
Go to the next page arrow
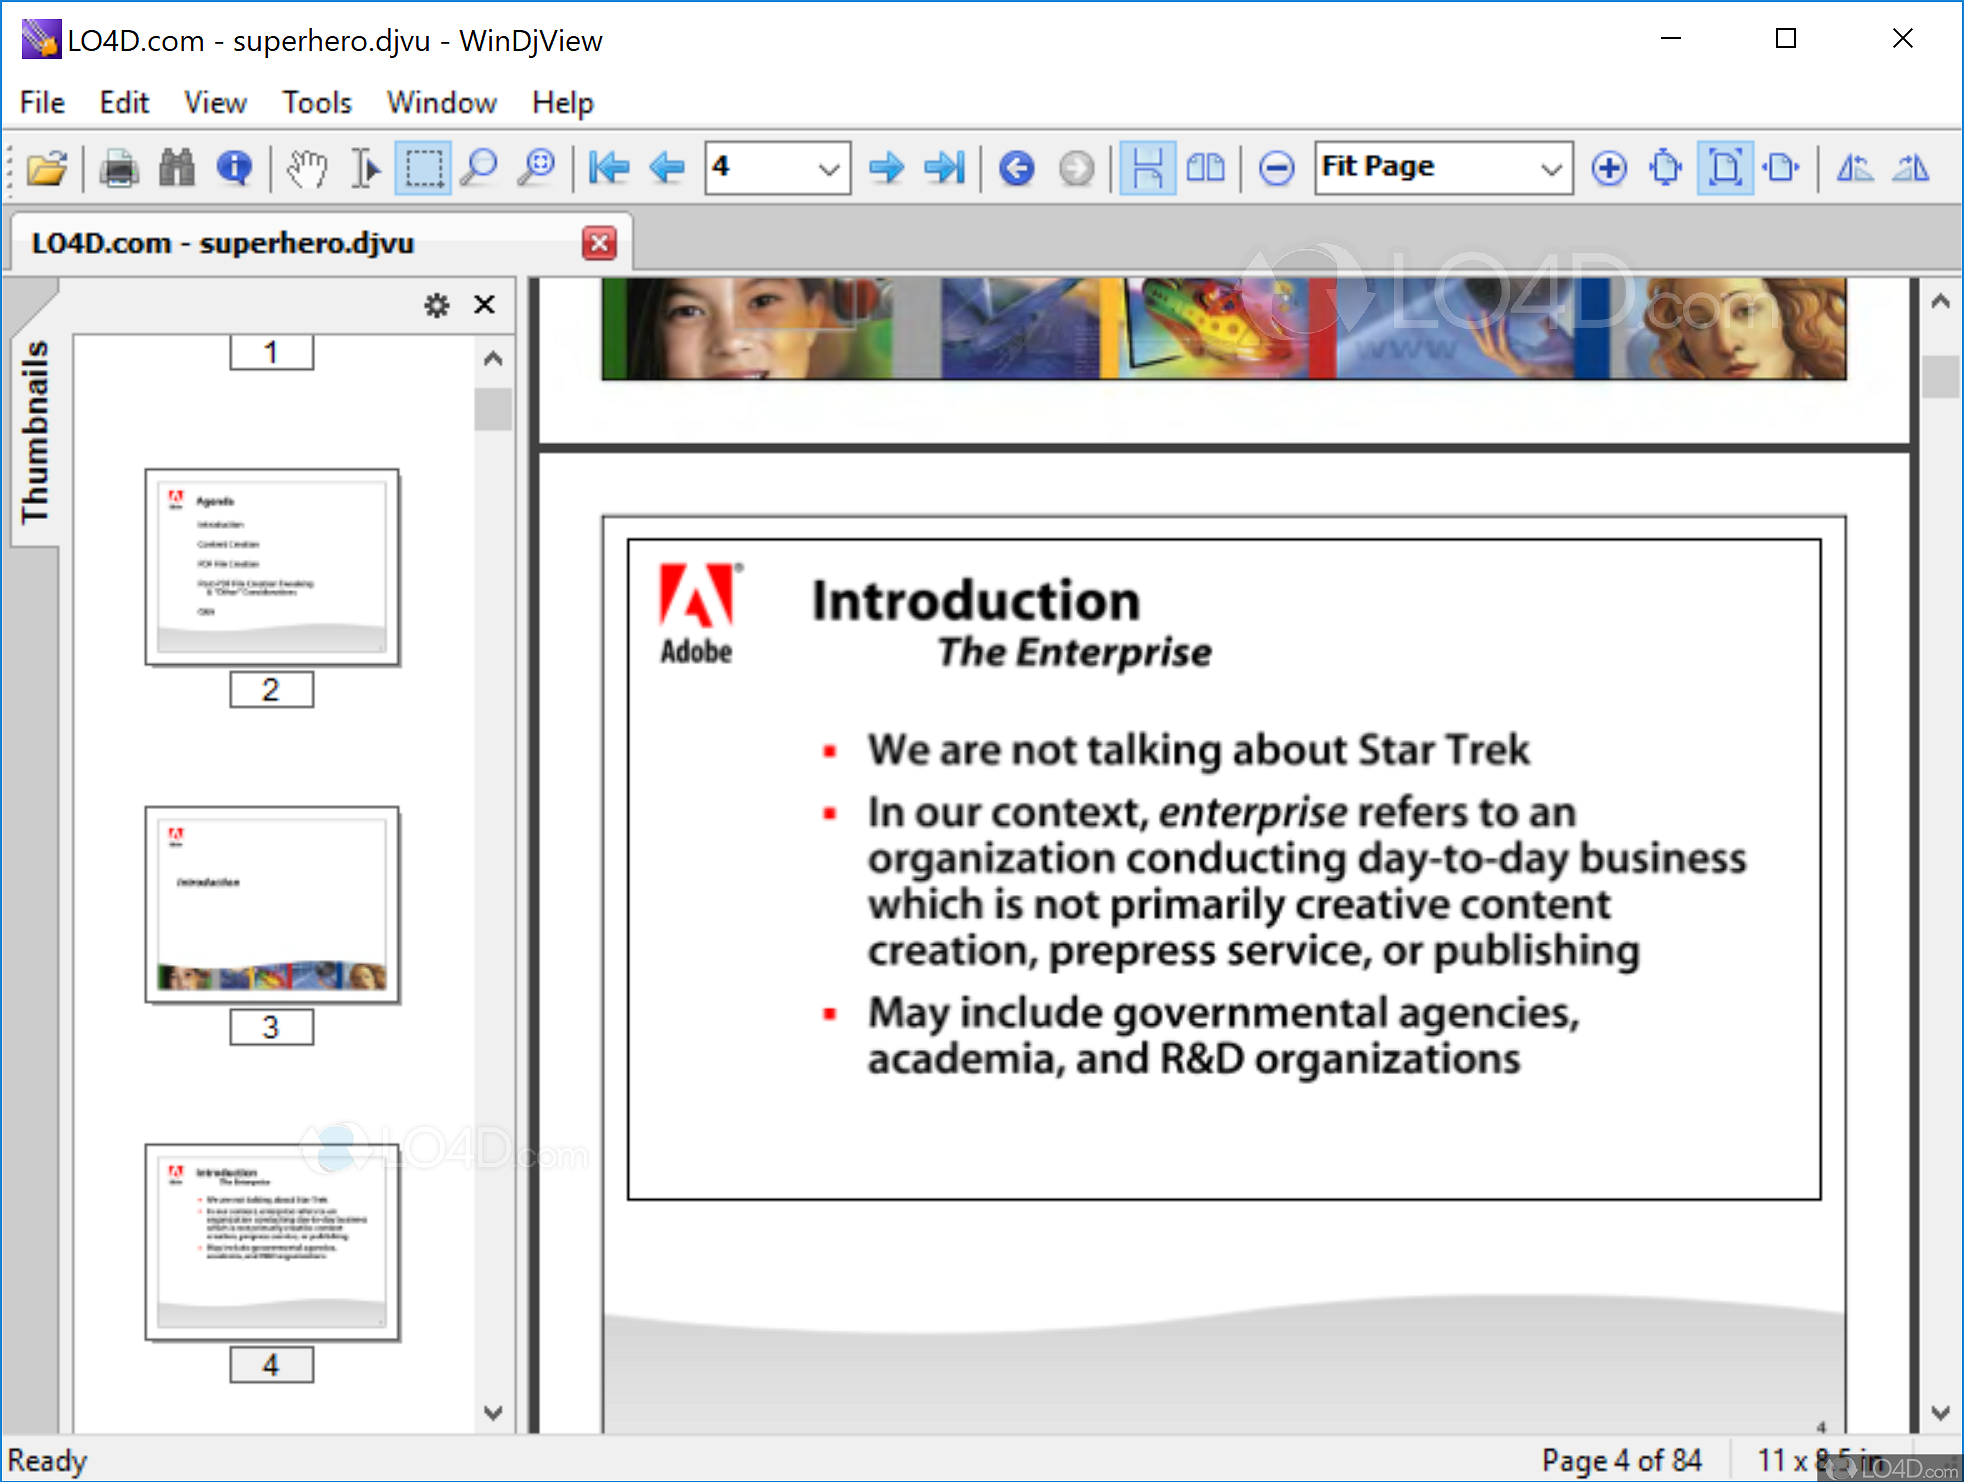click(886, 168)
